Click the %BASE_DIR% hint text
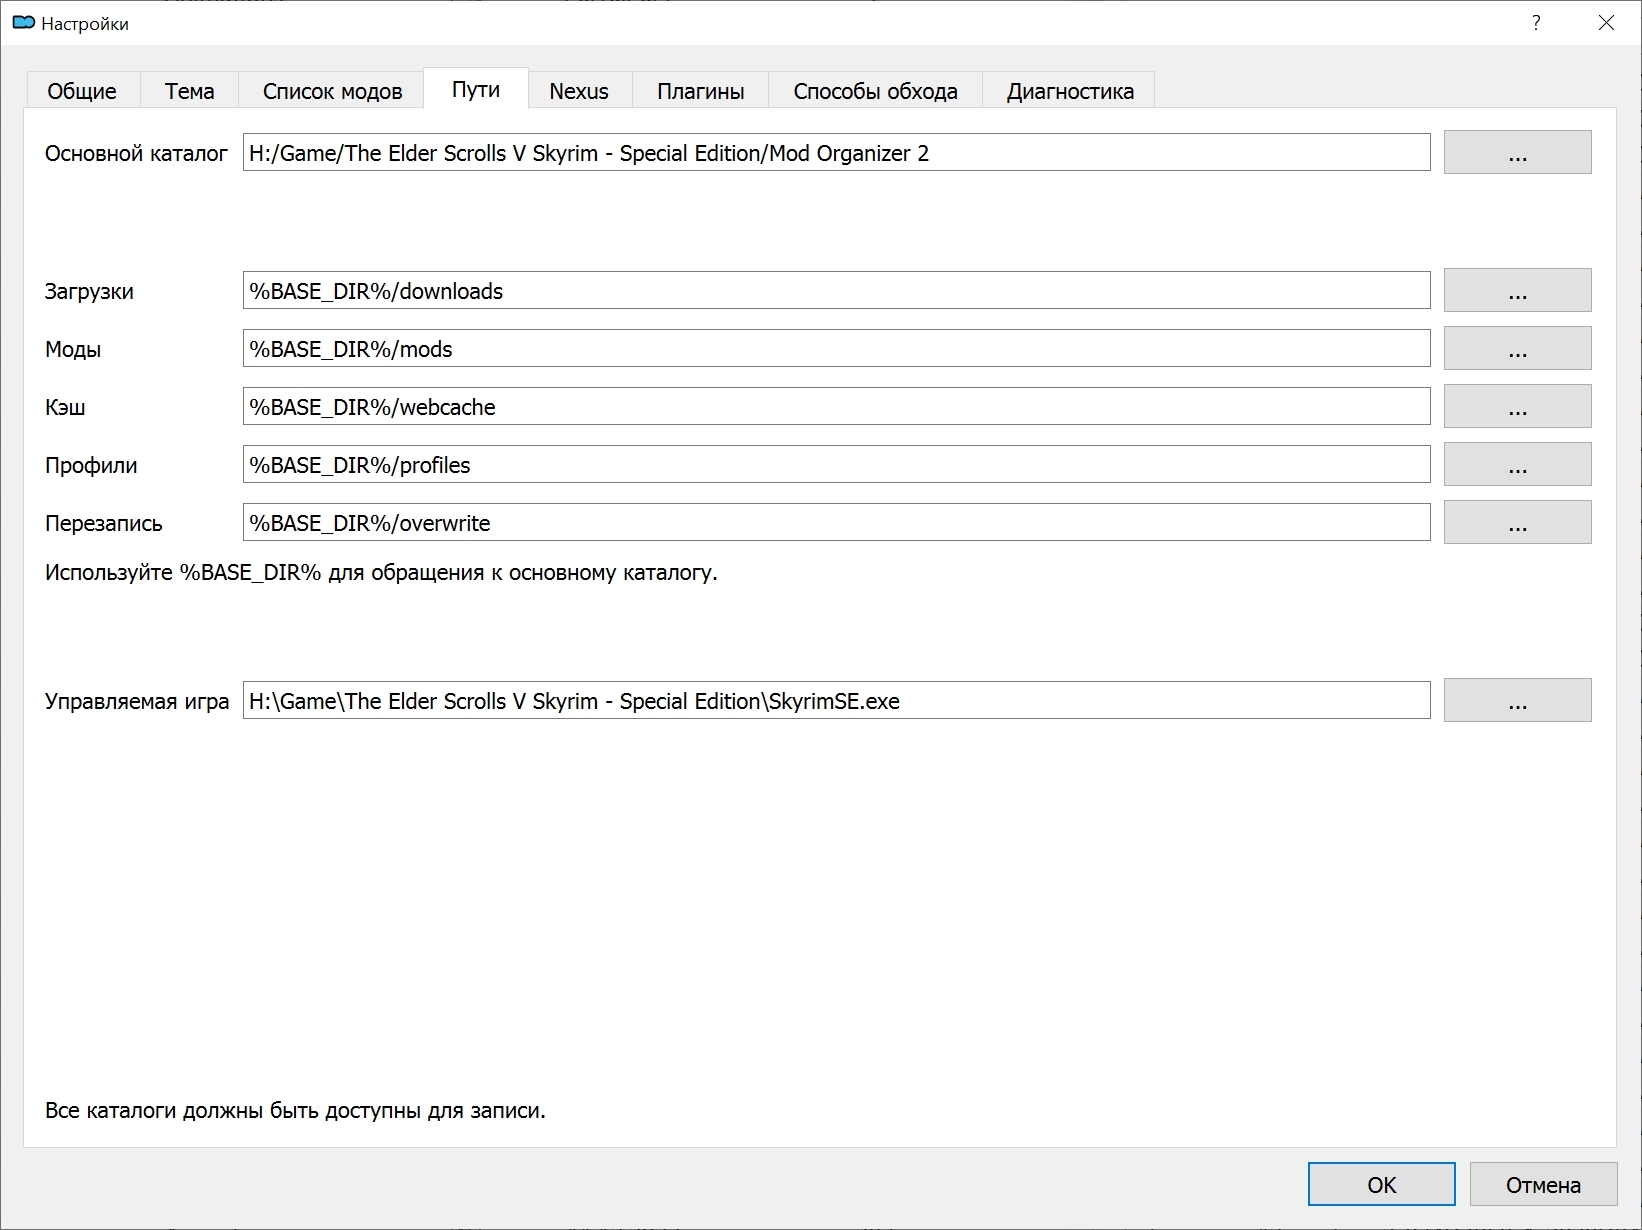 (381, 573)
